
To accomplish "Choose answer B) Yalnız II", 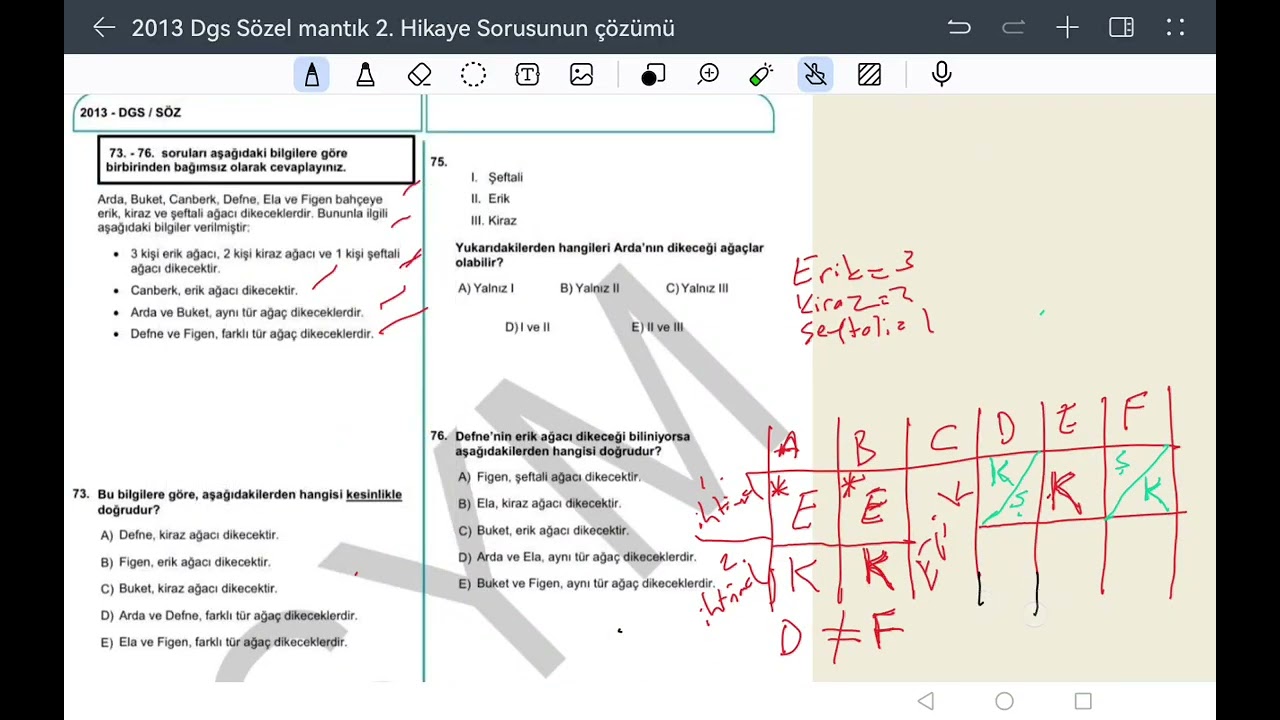I will (x=589, y=288).
